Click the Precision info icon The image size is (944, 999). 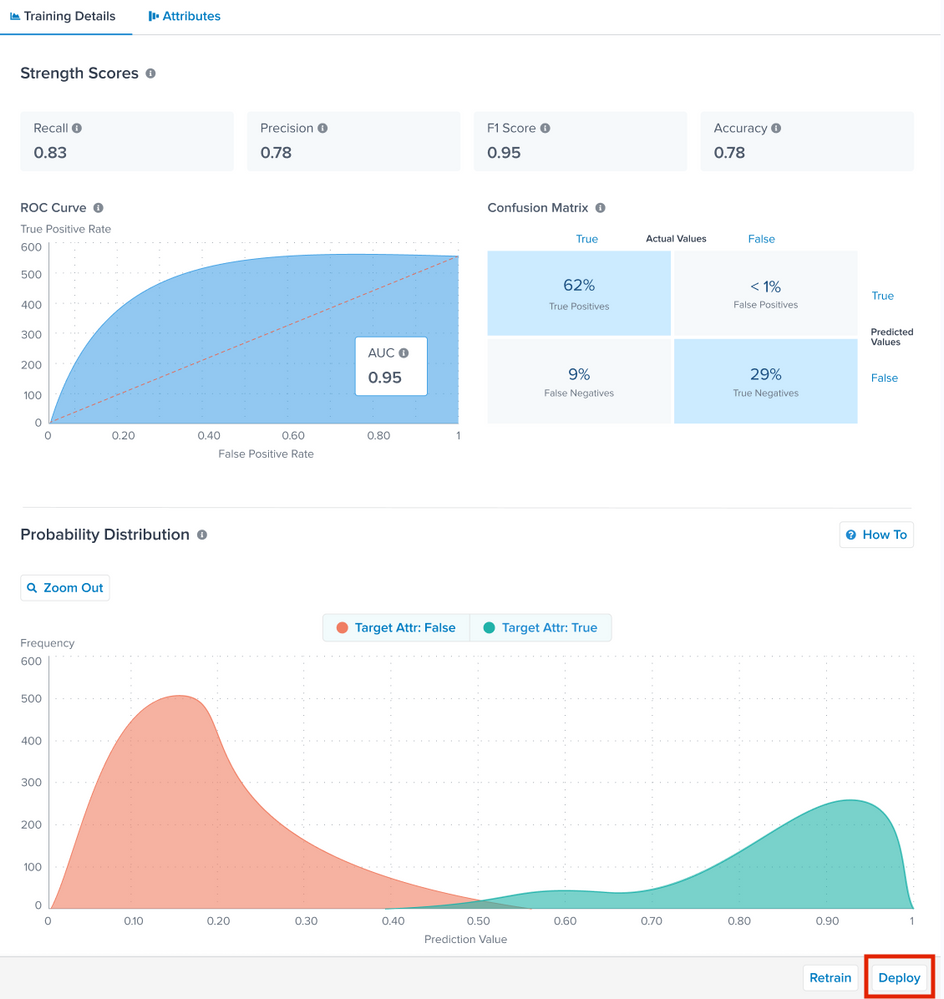[323, 128]
